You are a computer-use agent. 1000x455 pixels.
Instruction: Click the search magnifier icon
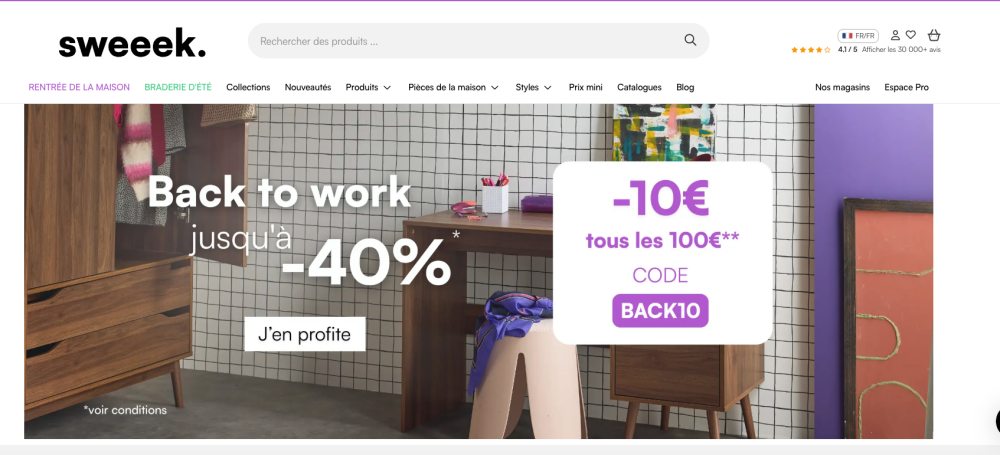(x=690, y=40)
